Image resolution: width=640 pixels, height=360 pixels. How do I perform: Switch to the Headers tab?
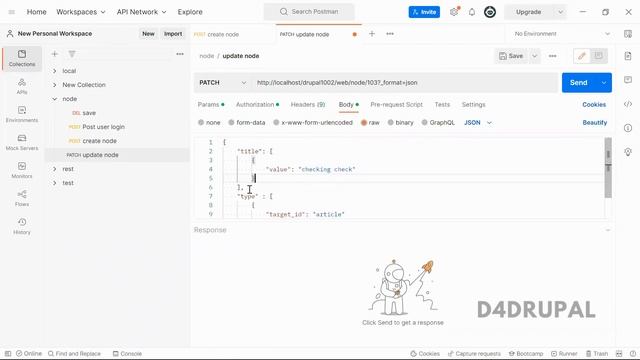click(x=308, y=104)
